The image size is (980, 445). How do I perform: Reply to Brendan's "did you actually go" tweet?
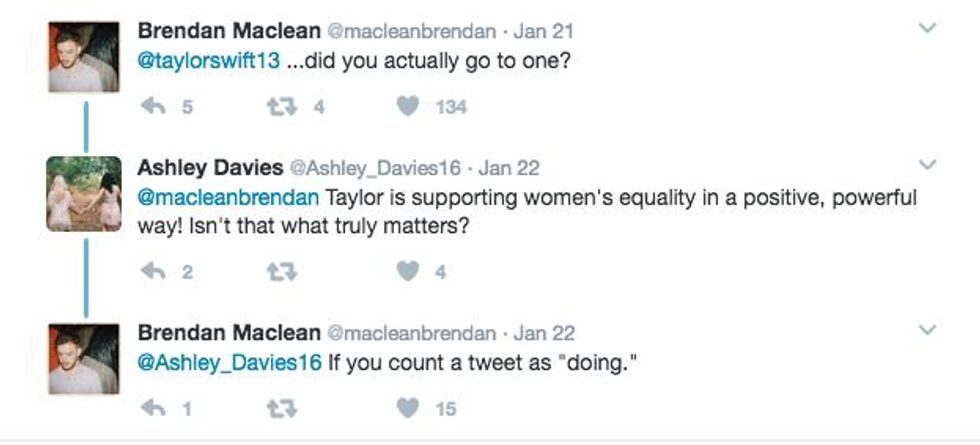coord(152,107)
